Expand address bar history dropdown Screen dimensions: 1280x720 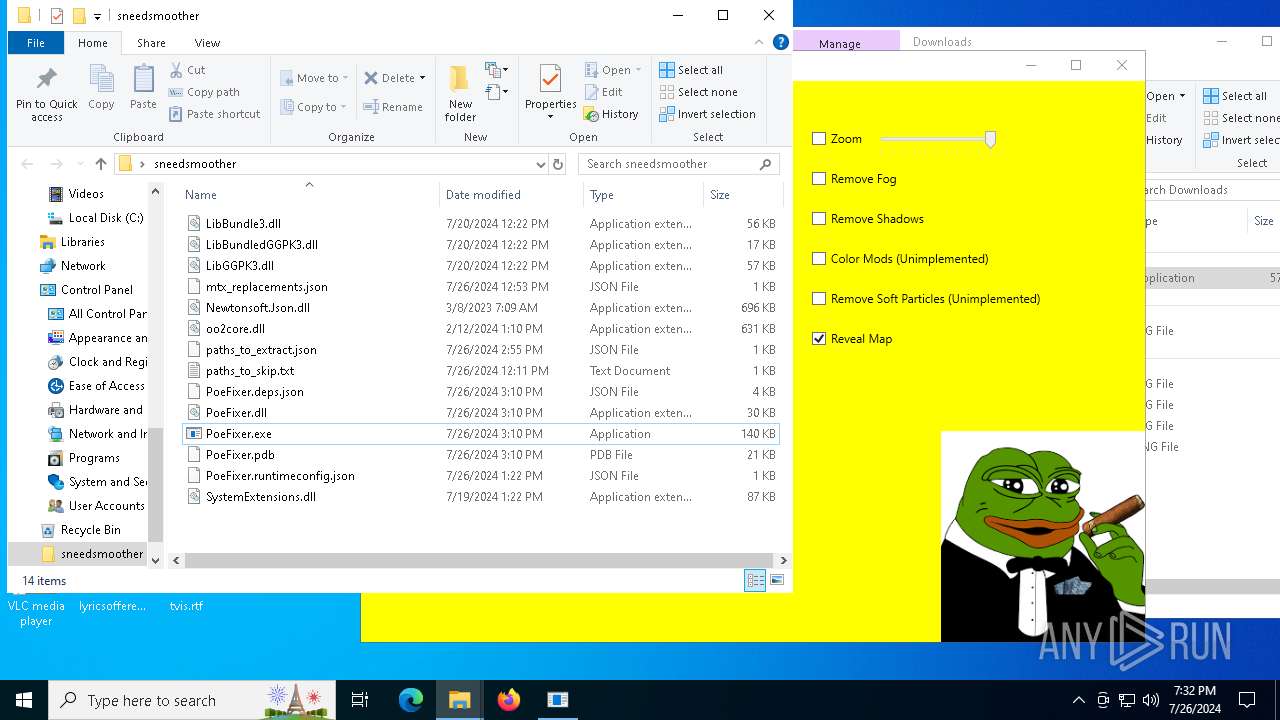(541, 164)
